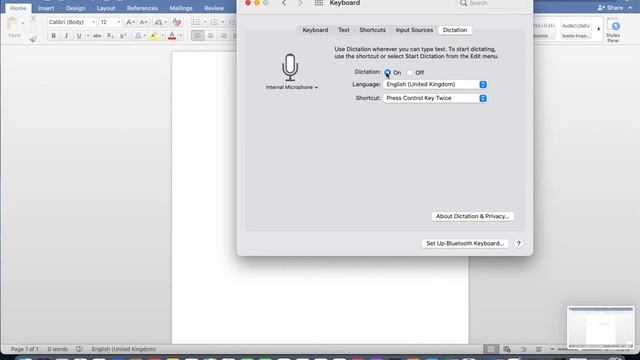
Task: Open underline style dropdown arrow
Action: pyautogui.click(x=88, y=36)
